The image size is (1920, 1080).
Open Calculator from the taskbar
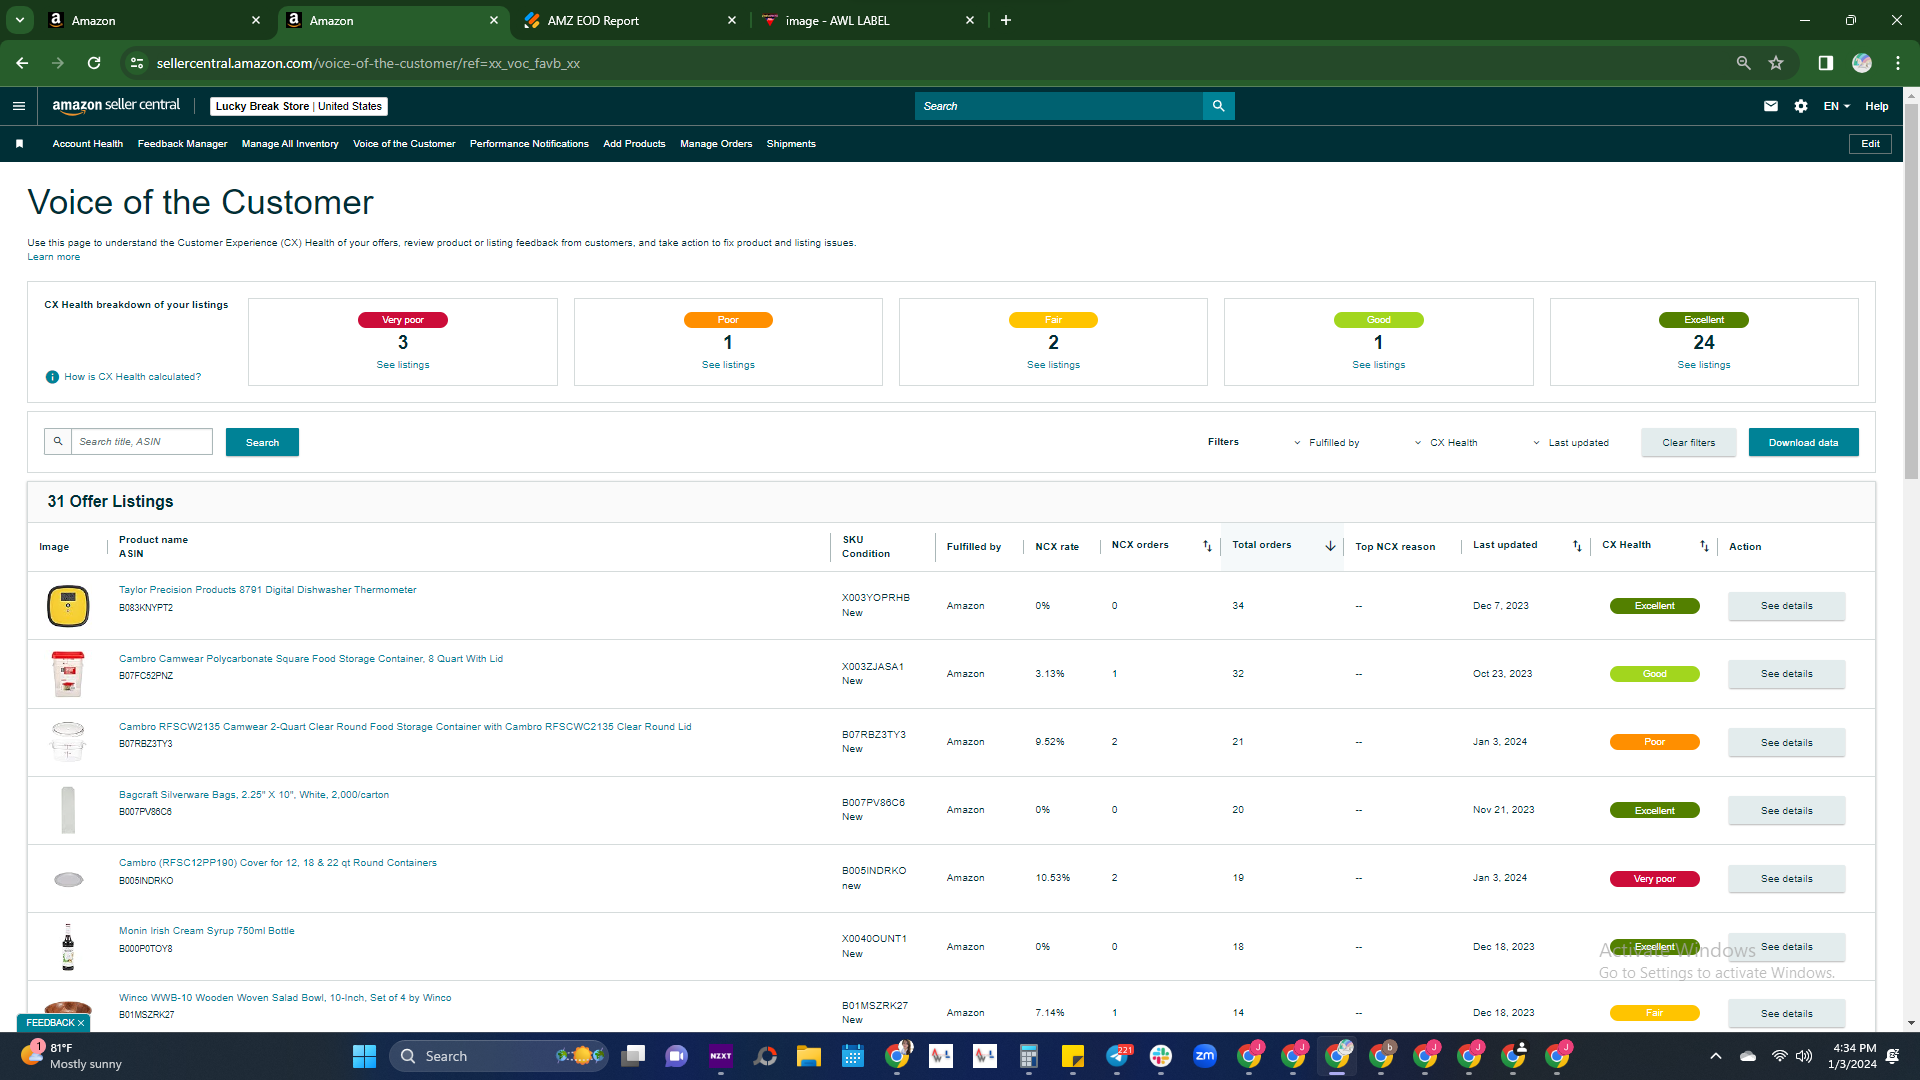click(1029, 1056)
